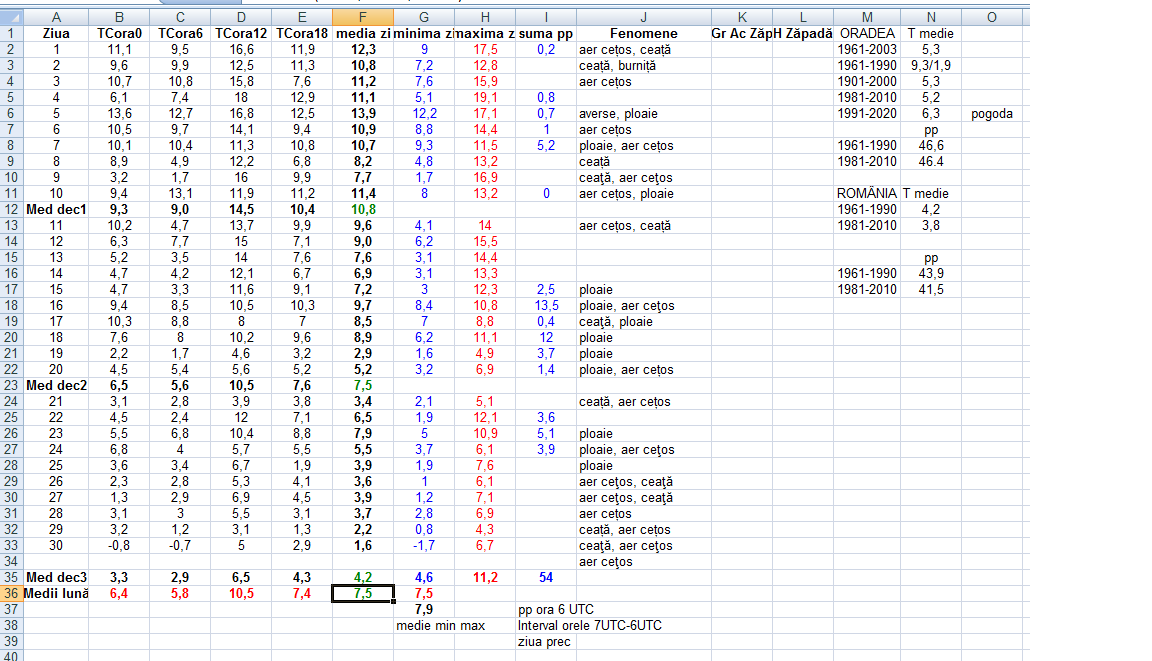Viewport: 1152px width, 661px height.
Task: Click the 'pp ora 6 UTC' cell
Action: click(x=555, y=610)
